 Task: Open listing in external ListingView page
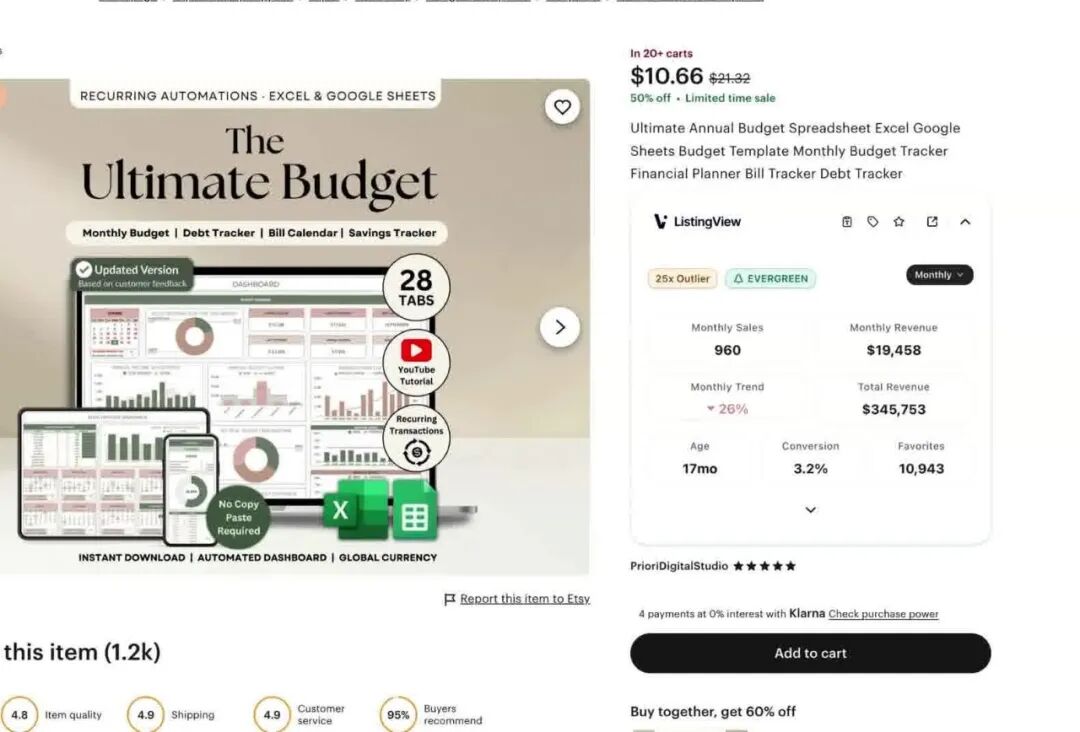tap(932, 222)
